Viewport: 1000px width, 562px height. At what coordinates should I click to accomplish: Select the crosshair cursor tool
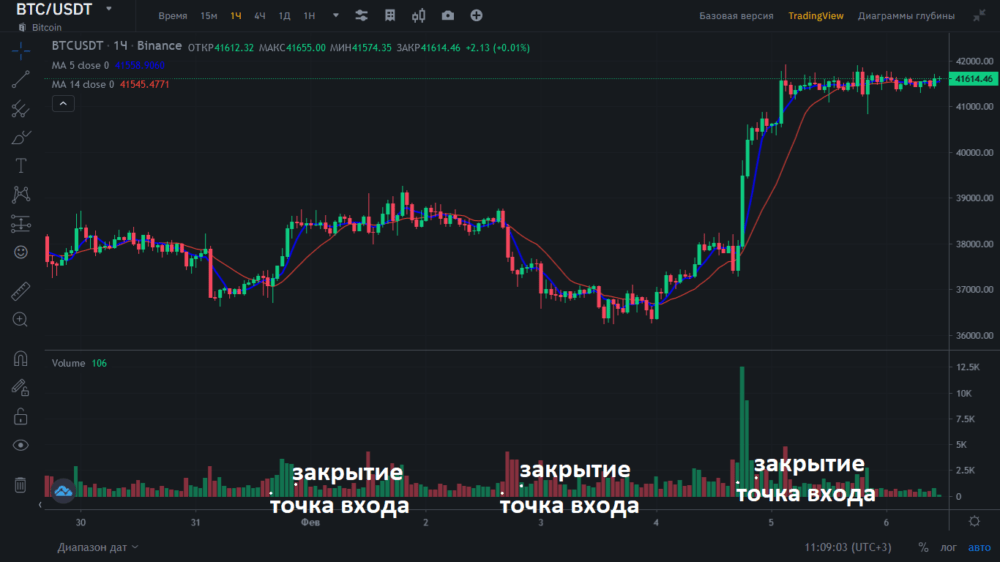pos(20,51)
